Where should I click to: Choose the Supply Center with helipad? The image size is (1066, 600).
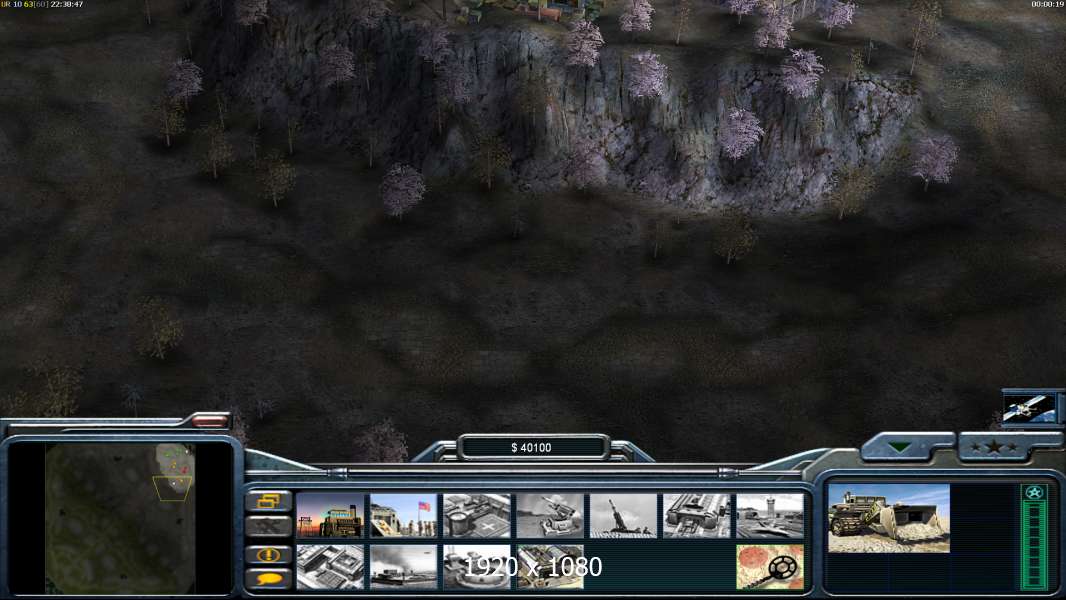pos(477,516)
